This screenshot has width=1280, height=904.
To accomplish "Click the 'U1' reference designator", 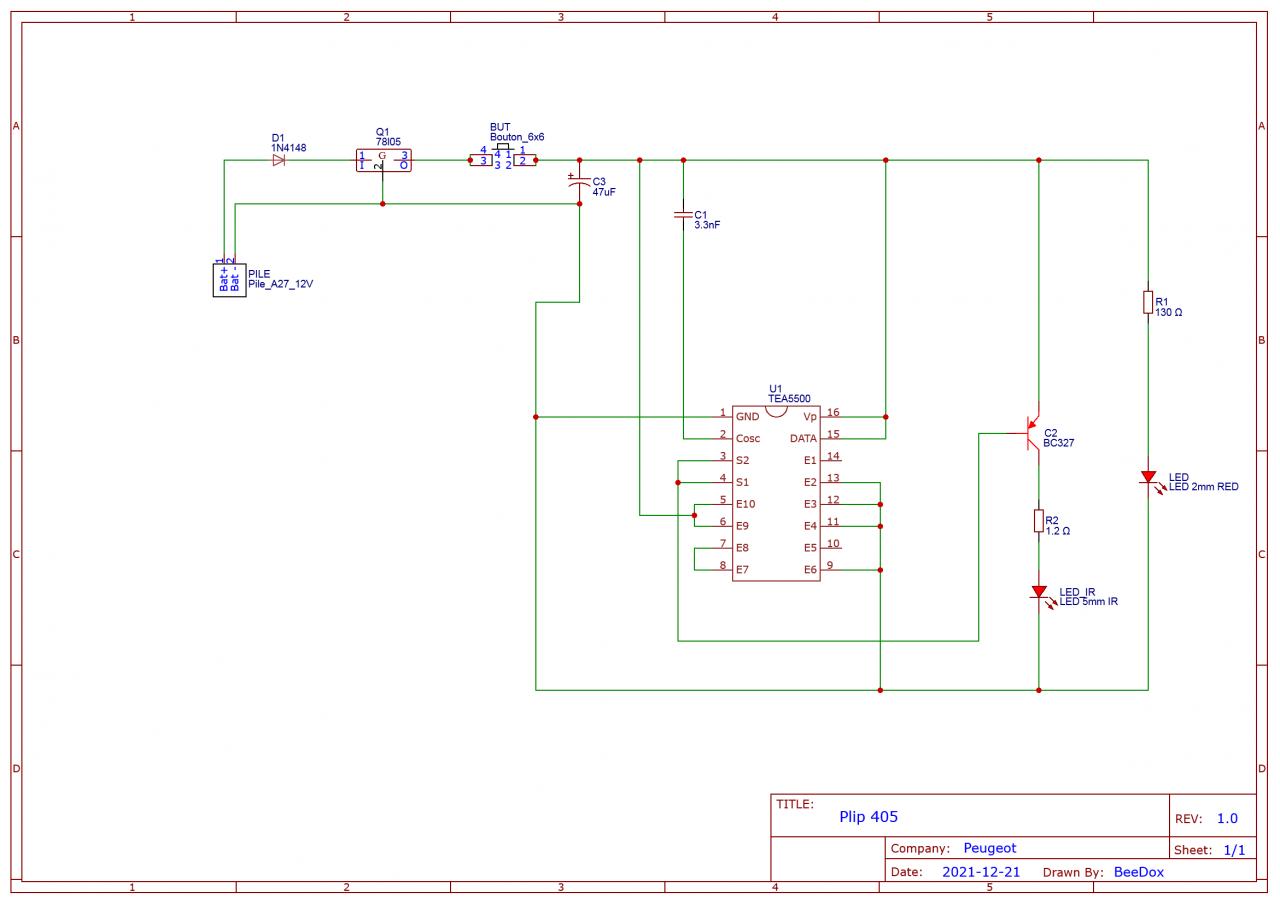I will pos(775,388).
